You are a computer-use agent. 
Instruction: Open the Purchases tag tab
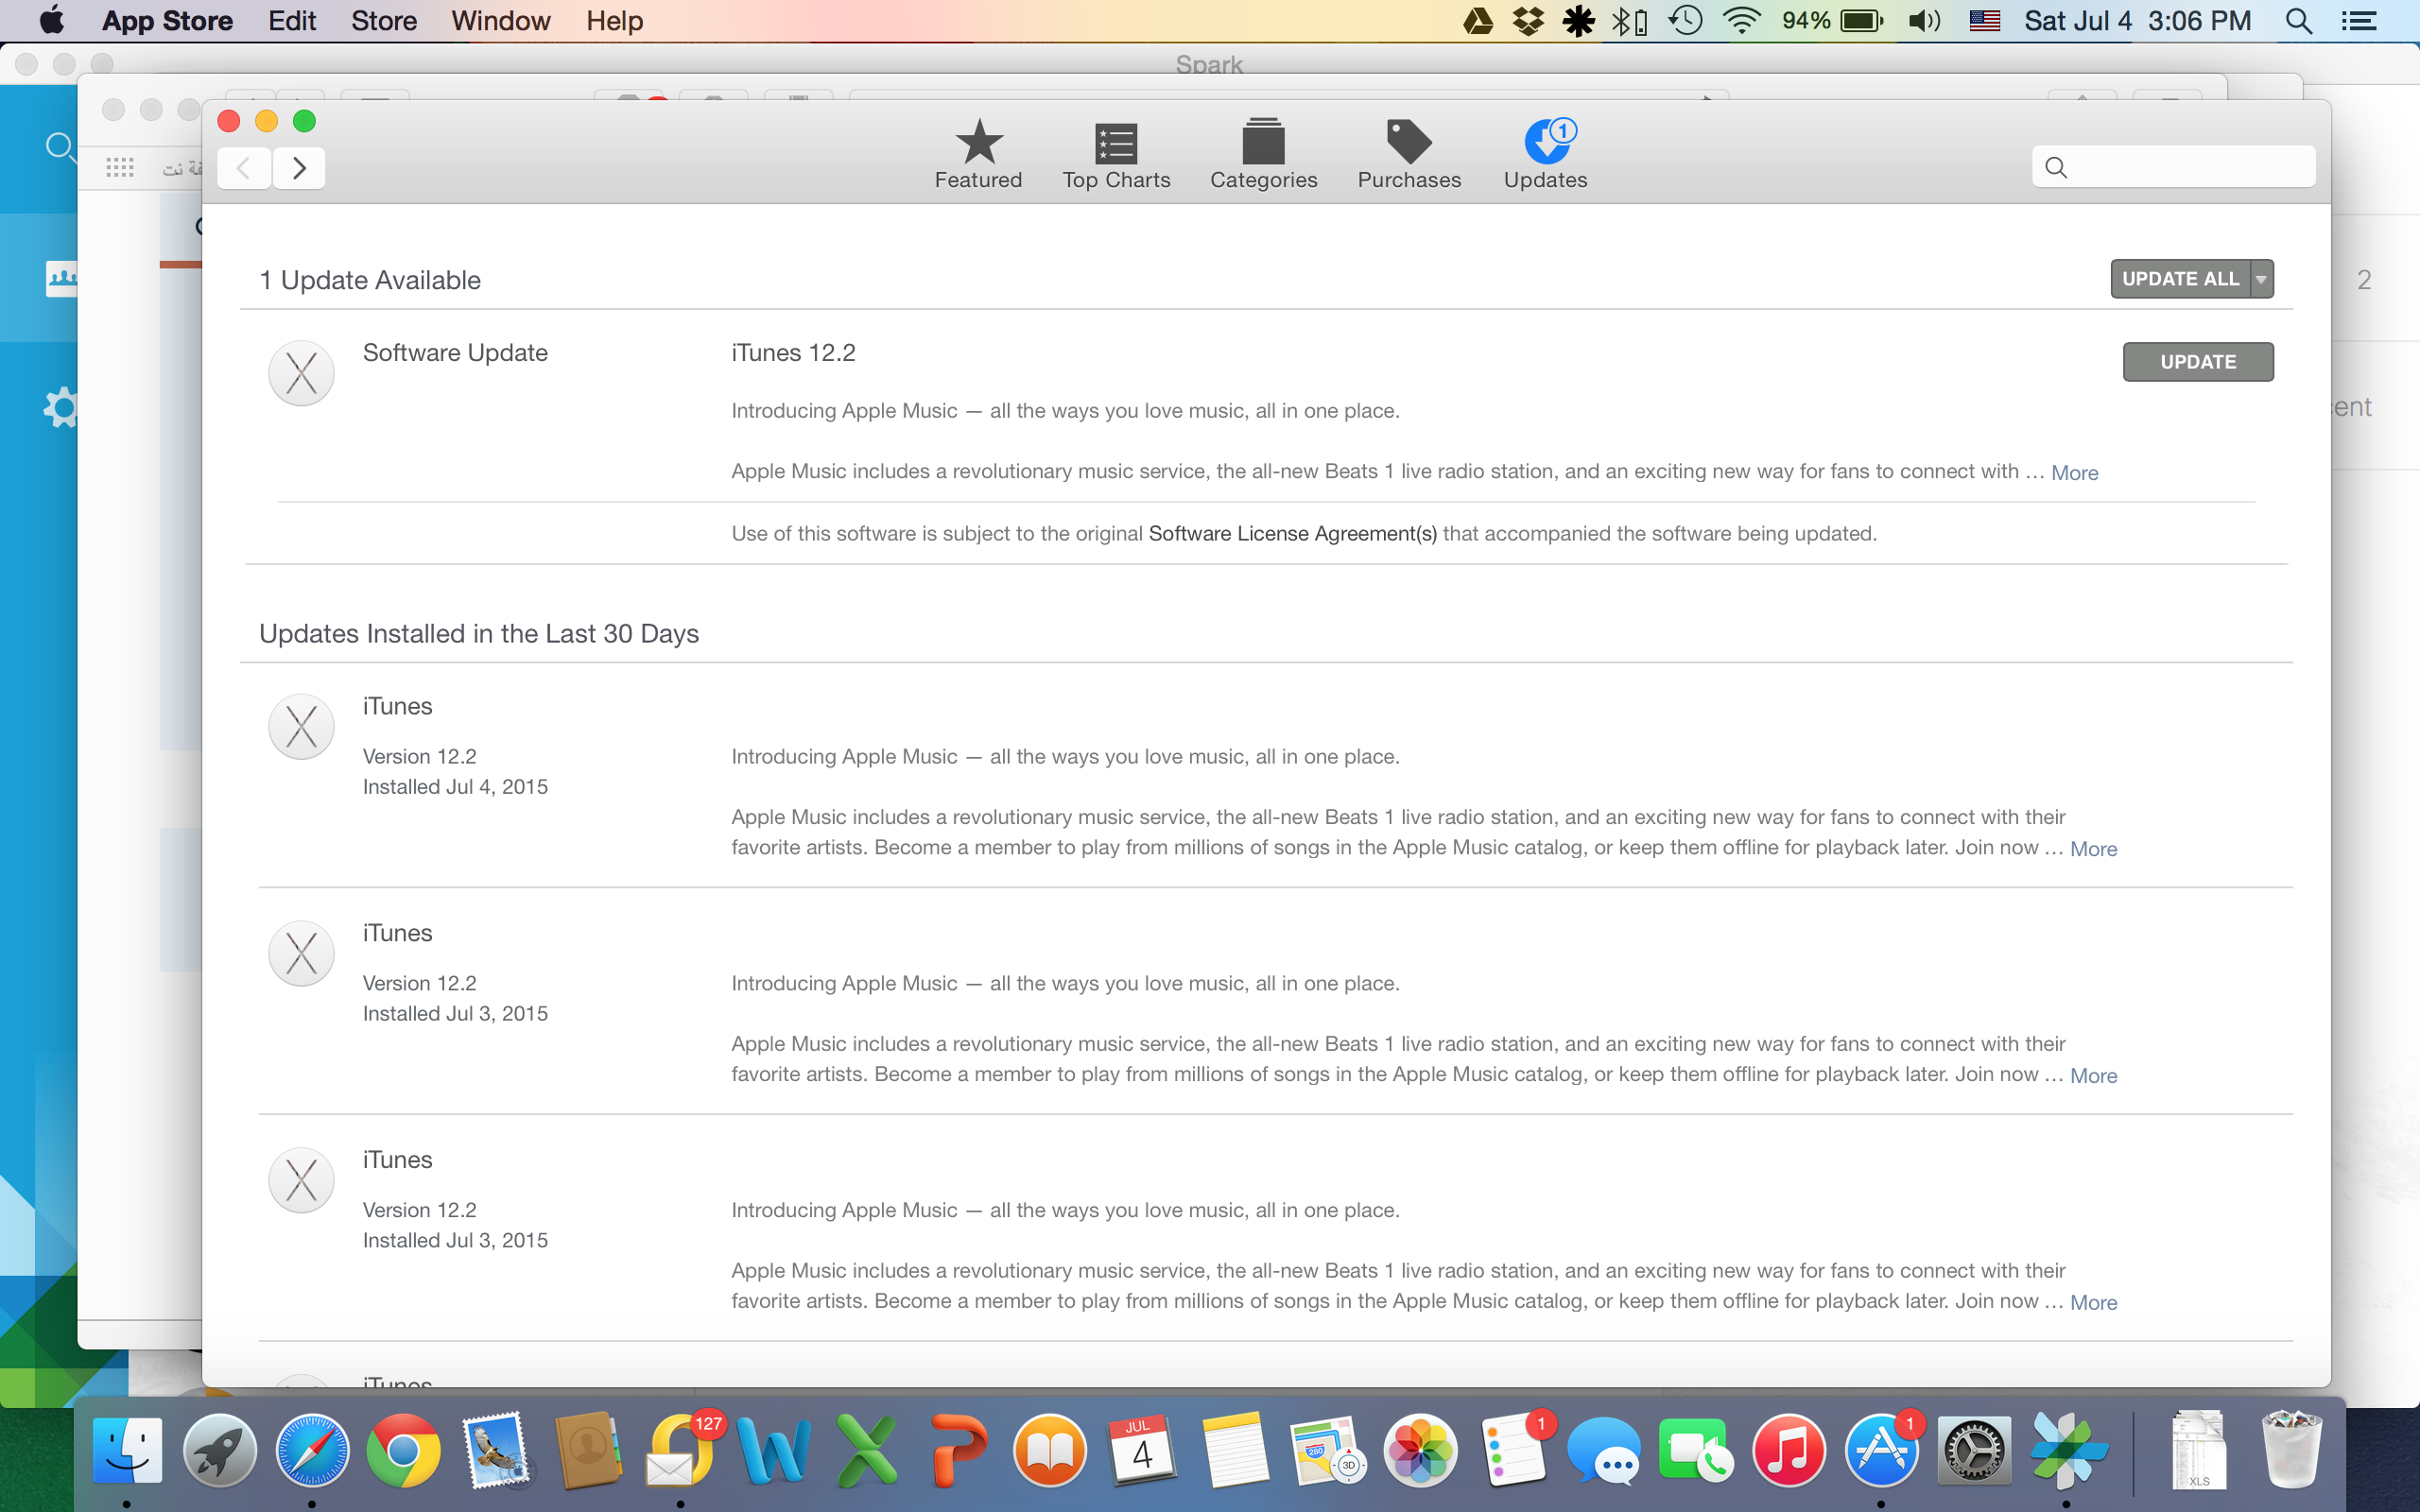click(x=1409, y=154)
